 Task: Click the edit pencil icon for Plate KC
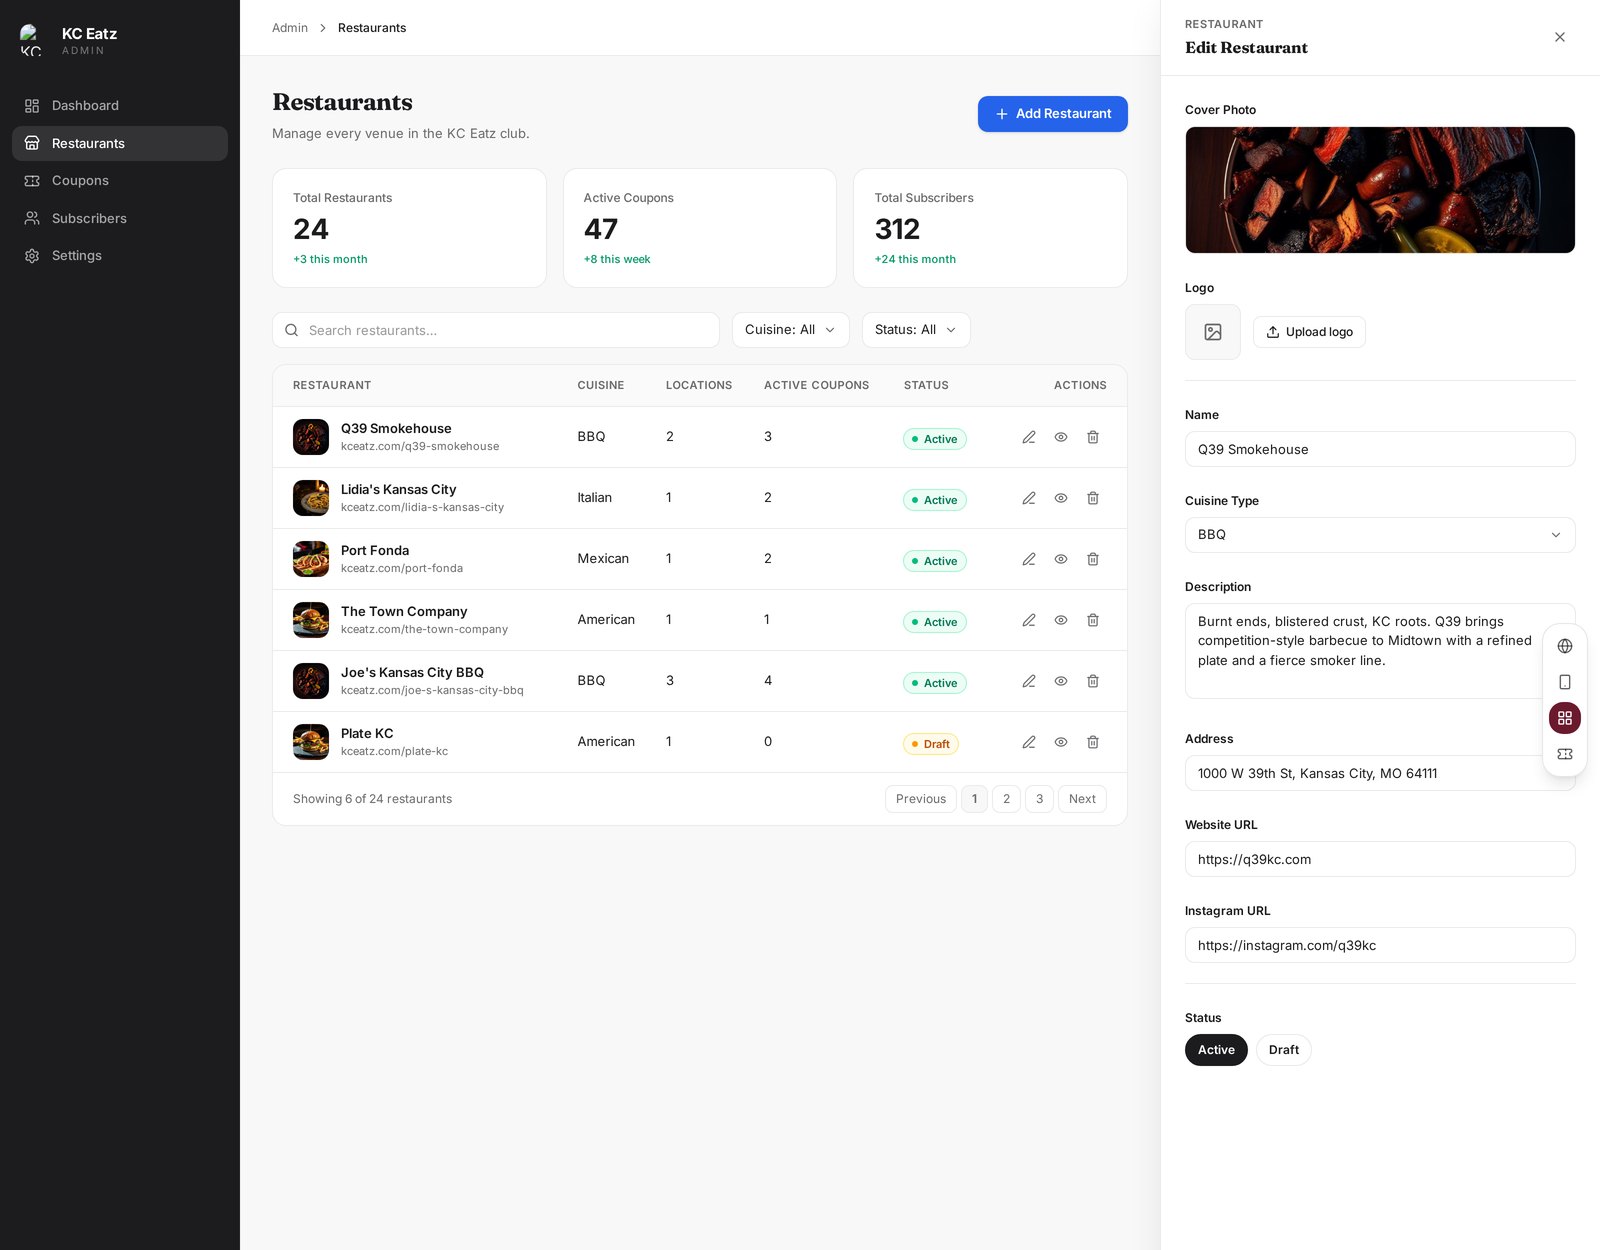(1029, 742)
